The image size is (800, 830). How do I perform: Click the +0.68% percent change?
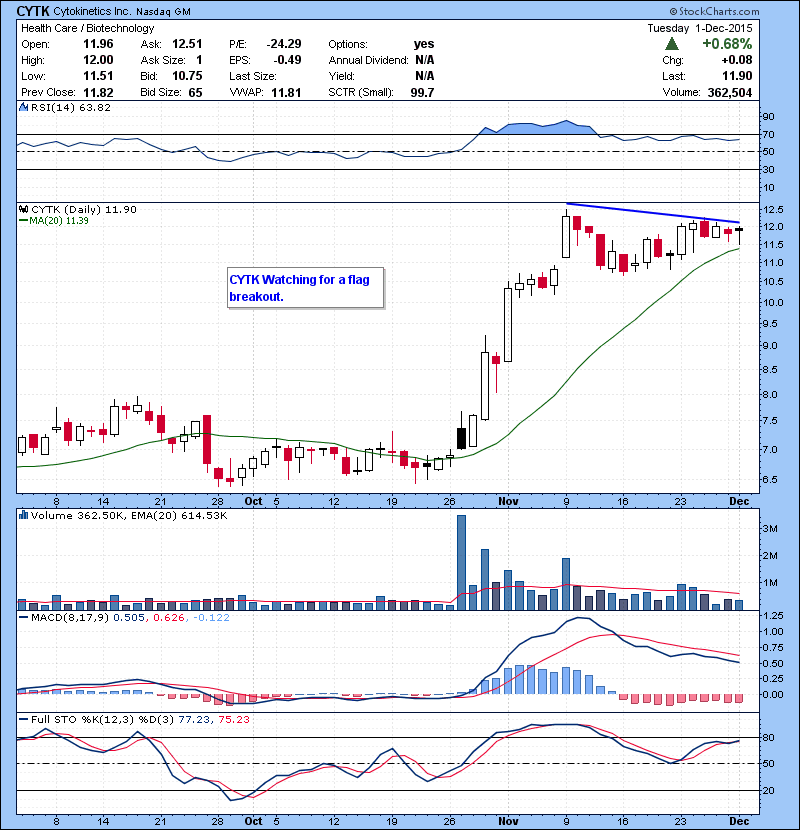727,44
